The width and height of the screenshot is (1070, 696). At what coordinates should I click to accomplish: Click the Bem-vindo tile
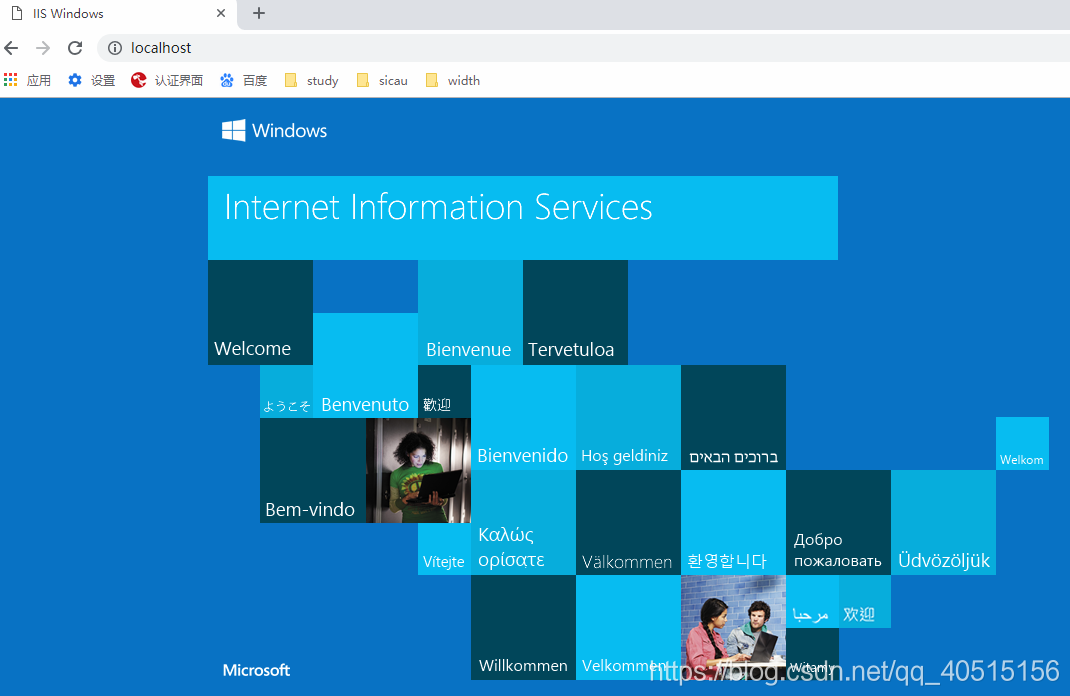point(313,471)
